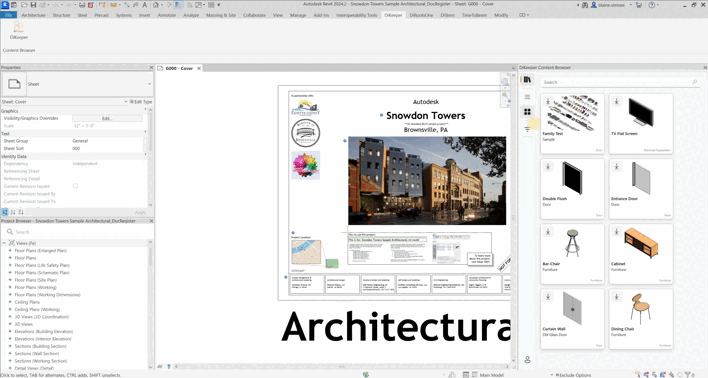The height and width of the screenshot is (378, 708).
Task: Open the Collaborate ribbon tab
Action: 254,15
